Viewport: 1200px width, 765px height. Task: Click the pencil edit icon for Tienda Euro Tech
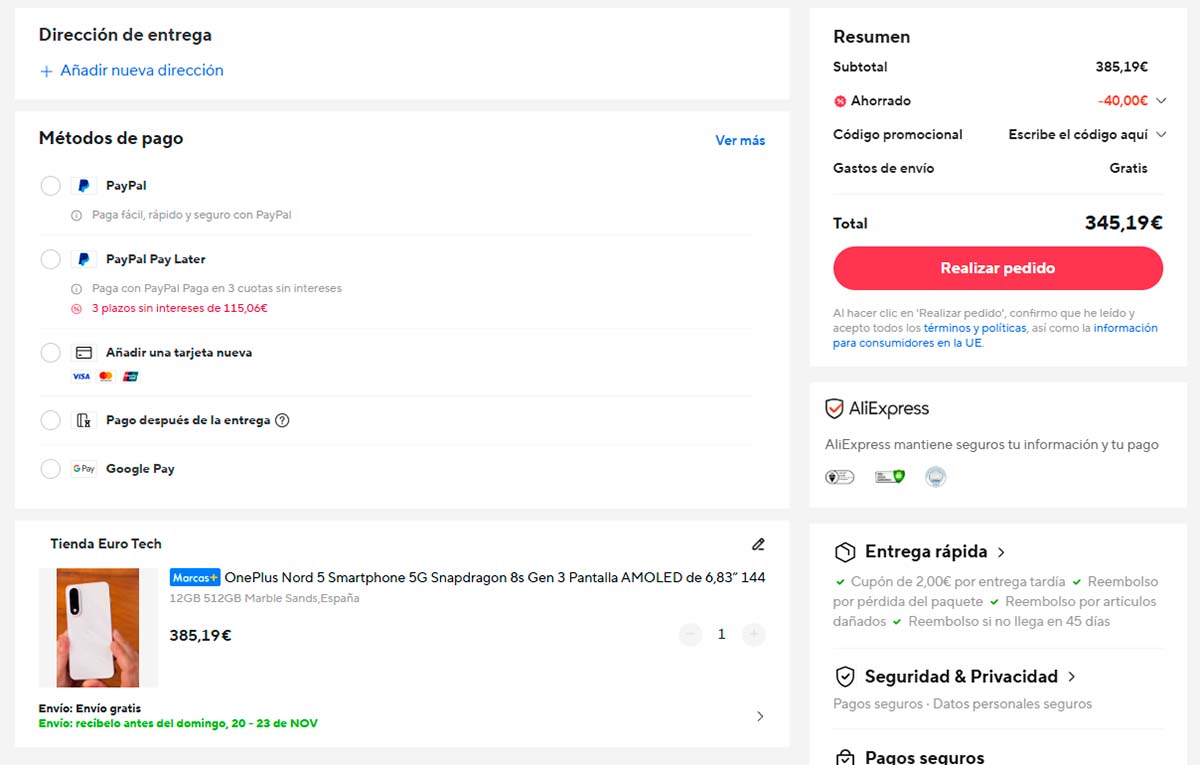758,544
